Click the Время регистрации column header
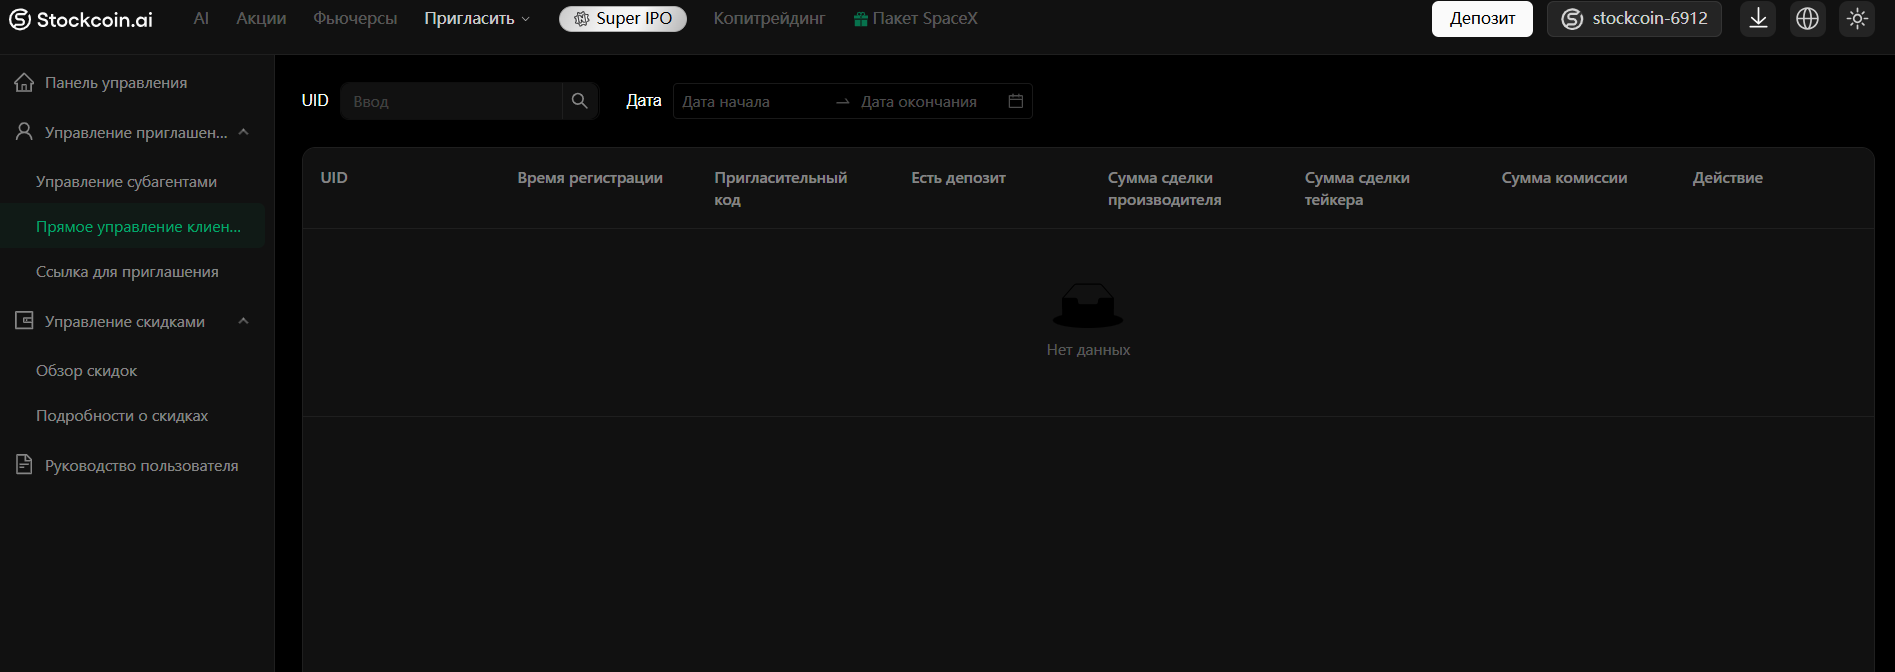This screenshot has width=1895, height=672. (x=590, y=178)
